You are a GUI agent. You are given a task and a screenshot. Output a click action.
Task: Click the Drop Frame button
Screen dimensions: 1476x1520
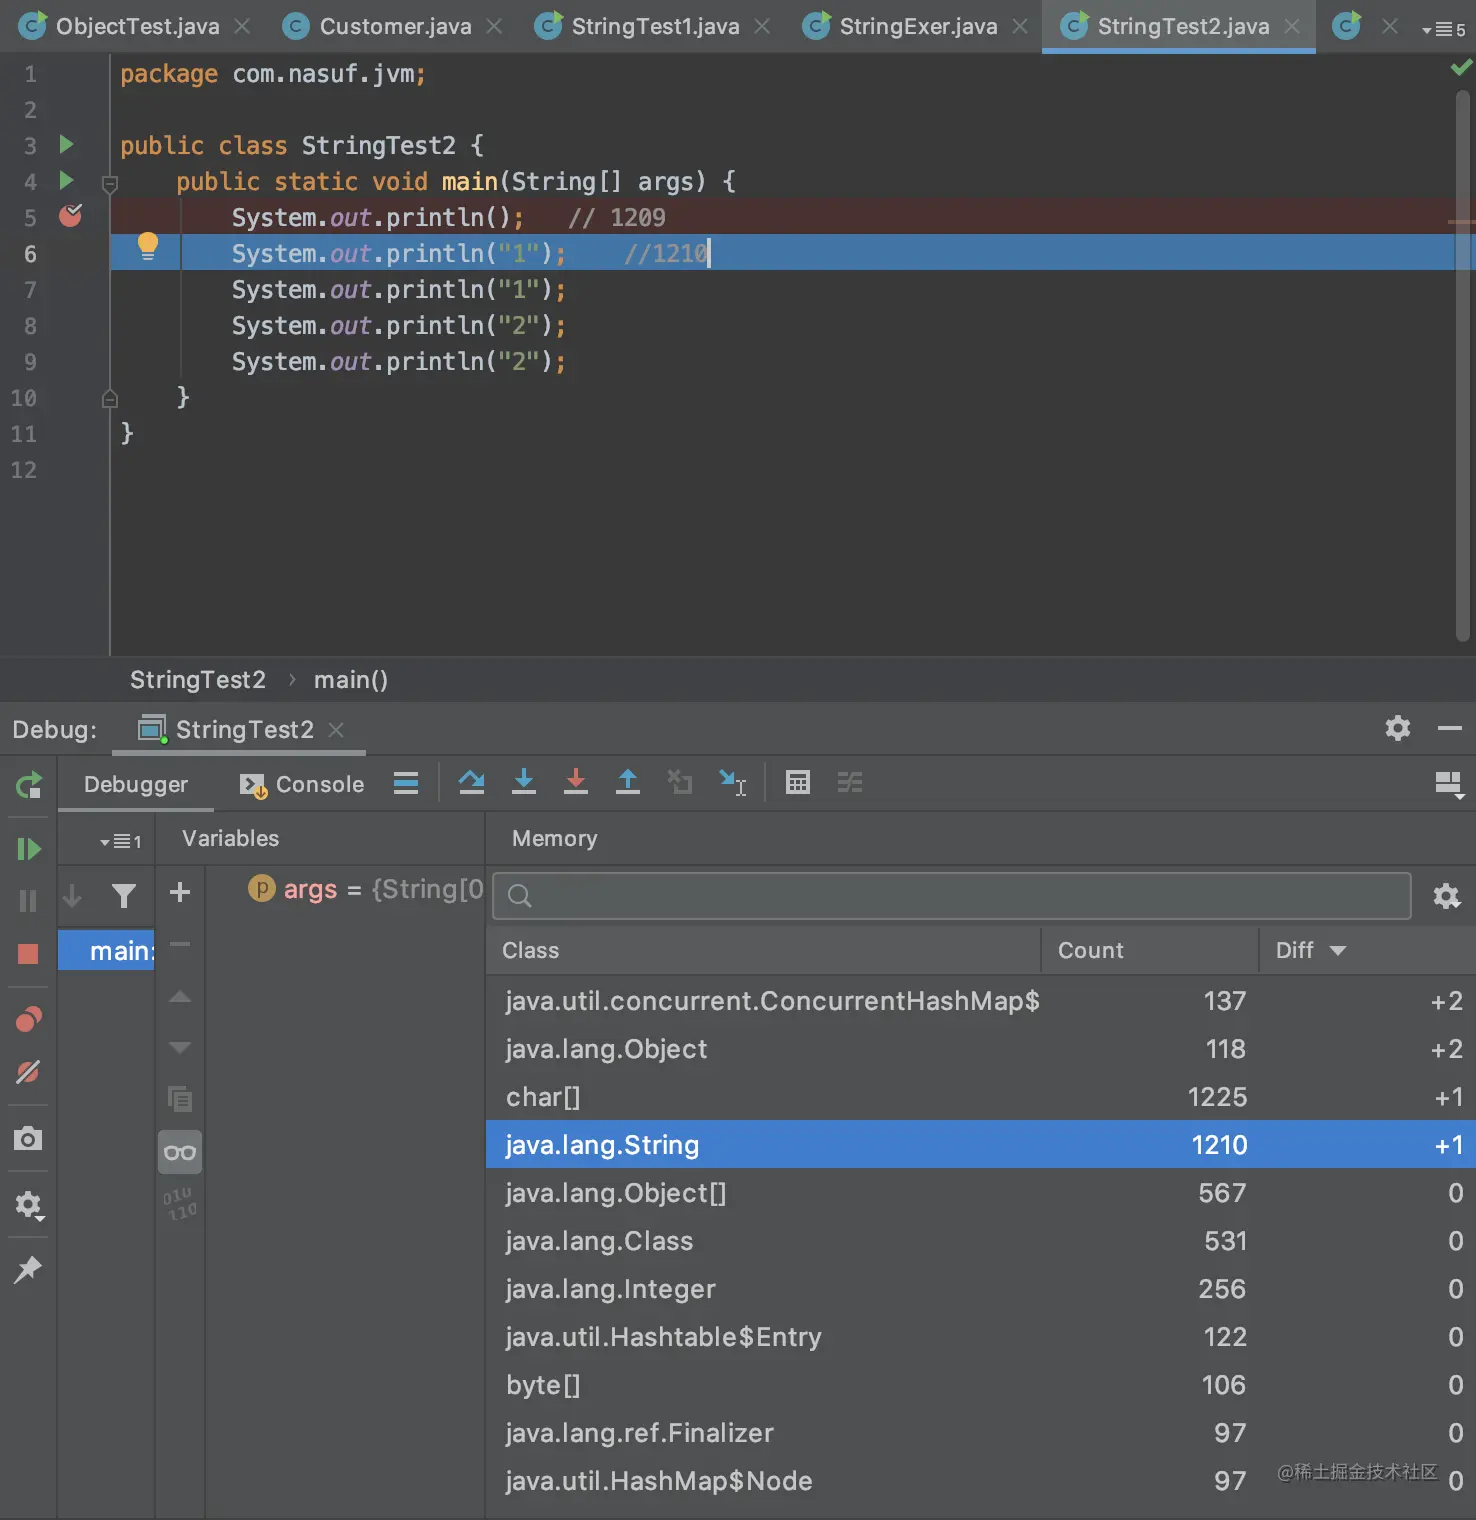pos(680,782)
